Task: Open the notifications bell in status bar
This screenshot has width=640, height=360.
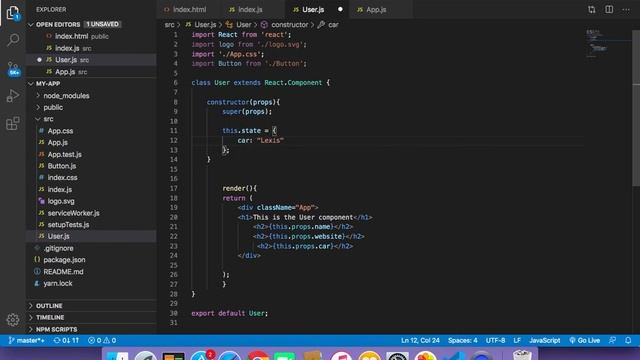Action: (628, 340)
